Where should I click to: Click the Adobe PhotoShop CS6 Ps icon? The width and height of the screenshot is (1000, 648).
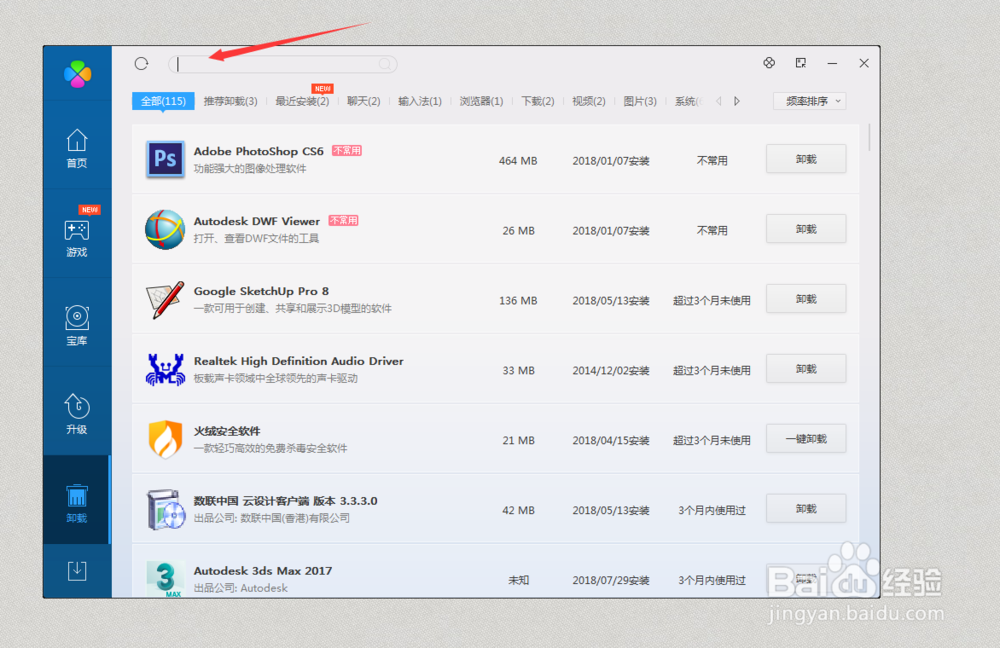point(165,159)
